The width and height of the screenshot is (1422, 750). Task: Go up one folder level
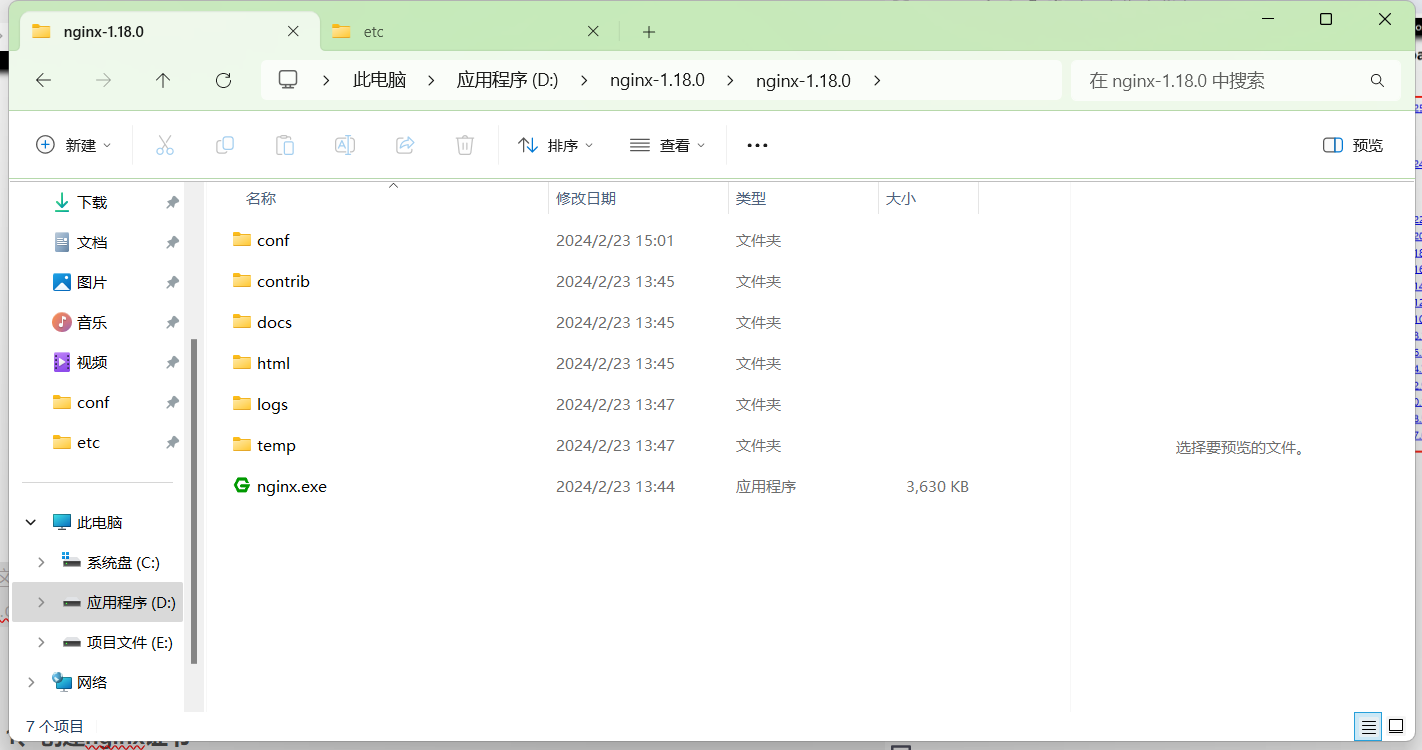click(163, 81)
